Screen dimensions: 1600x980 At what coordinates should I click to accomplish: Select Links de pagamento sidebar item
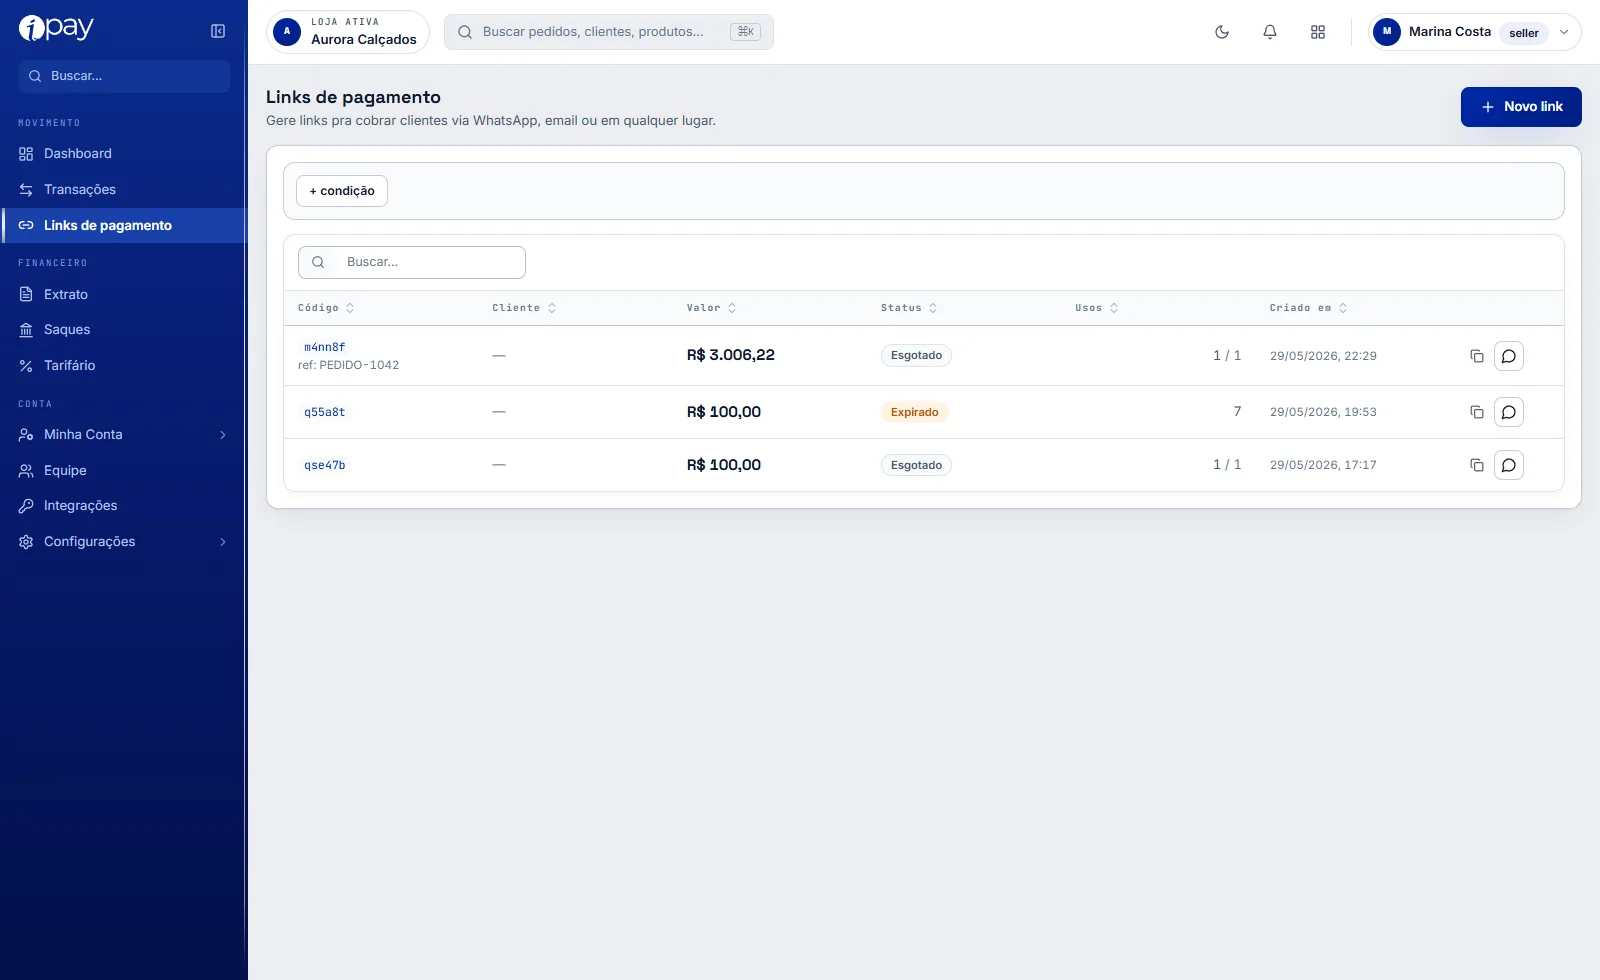[124, 226]
